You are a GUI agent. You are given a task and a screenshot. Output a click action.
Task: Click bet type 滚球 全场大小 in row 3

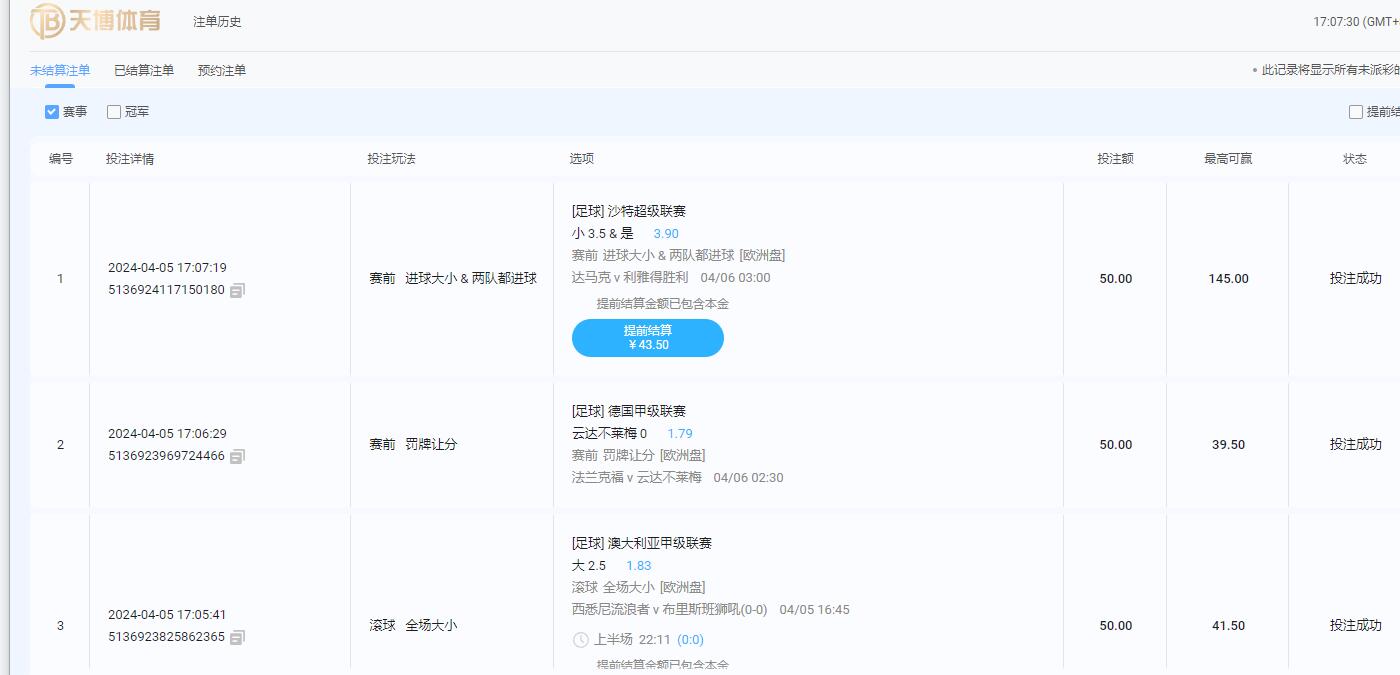pos(413,625)
